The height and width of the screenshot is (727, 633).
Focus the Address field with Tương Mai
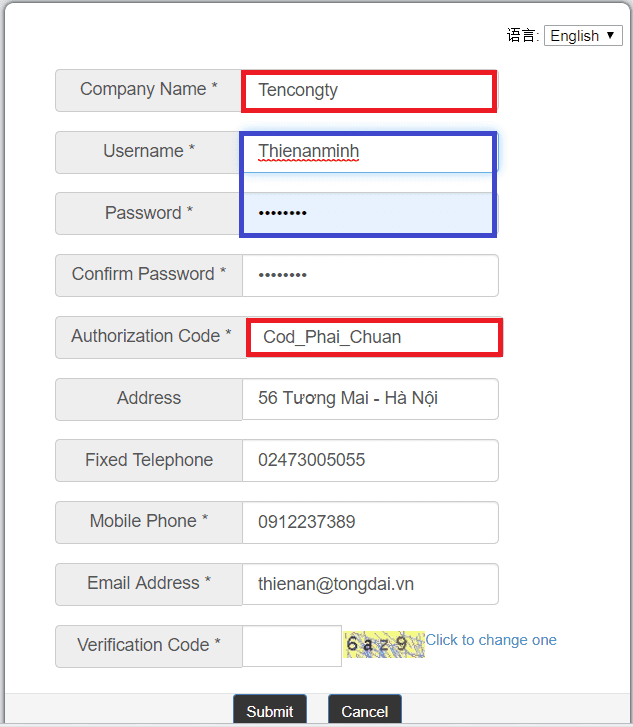coord(370,398)
